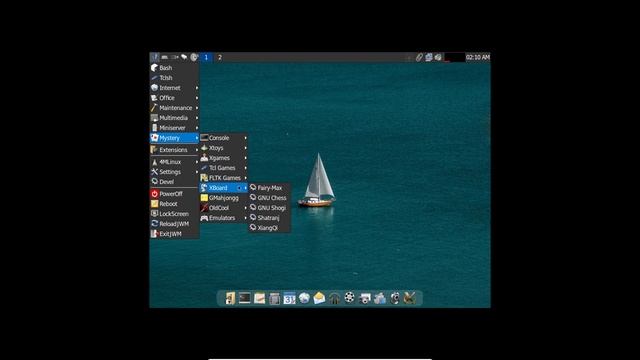
Task: Click the network monitors tray icon
Action: pos(429,57)
